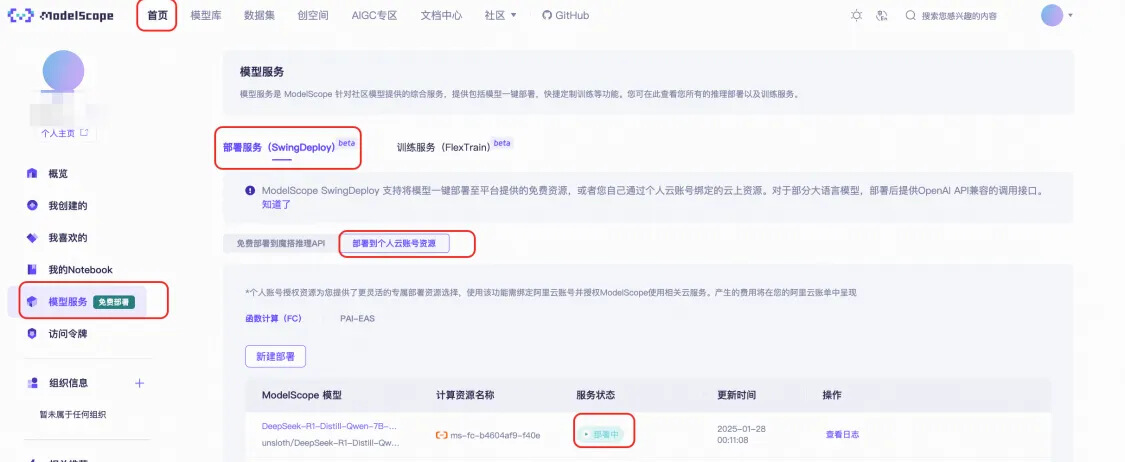Expand the 社区 dropdown menu

(501, 15)
